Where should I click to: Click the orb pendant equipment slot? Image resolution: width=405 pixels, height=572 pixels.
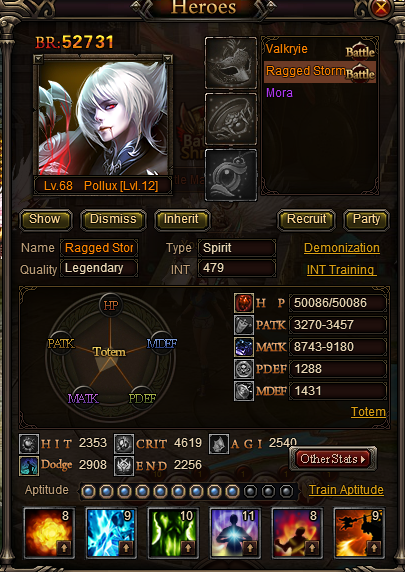click(231, 175)
